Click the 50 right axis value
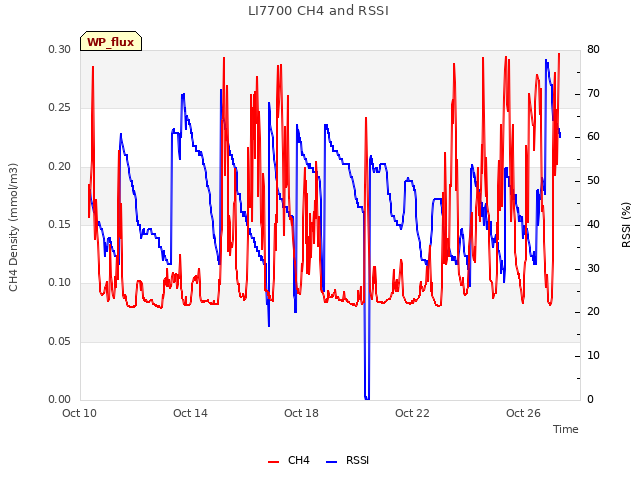Viewport: 640px width, 480px height. 593,180
